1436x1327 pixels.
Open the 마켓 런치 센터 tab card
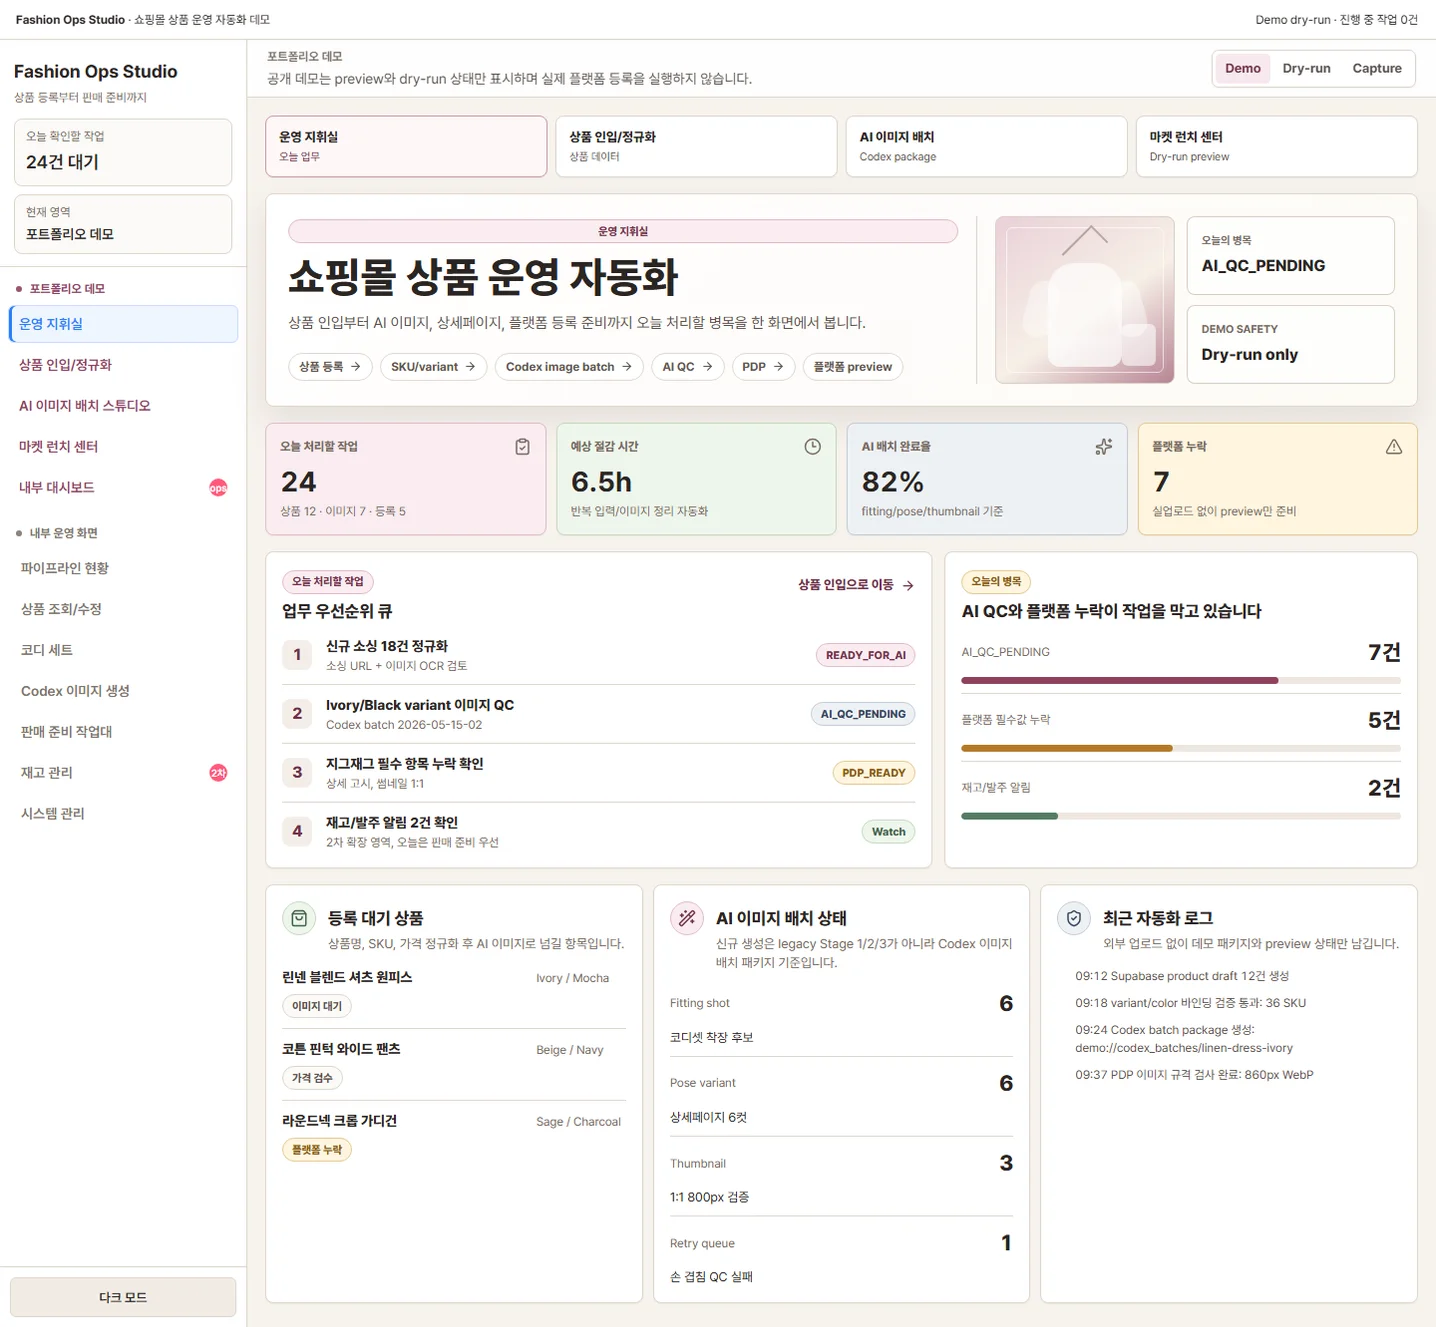1276,146
